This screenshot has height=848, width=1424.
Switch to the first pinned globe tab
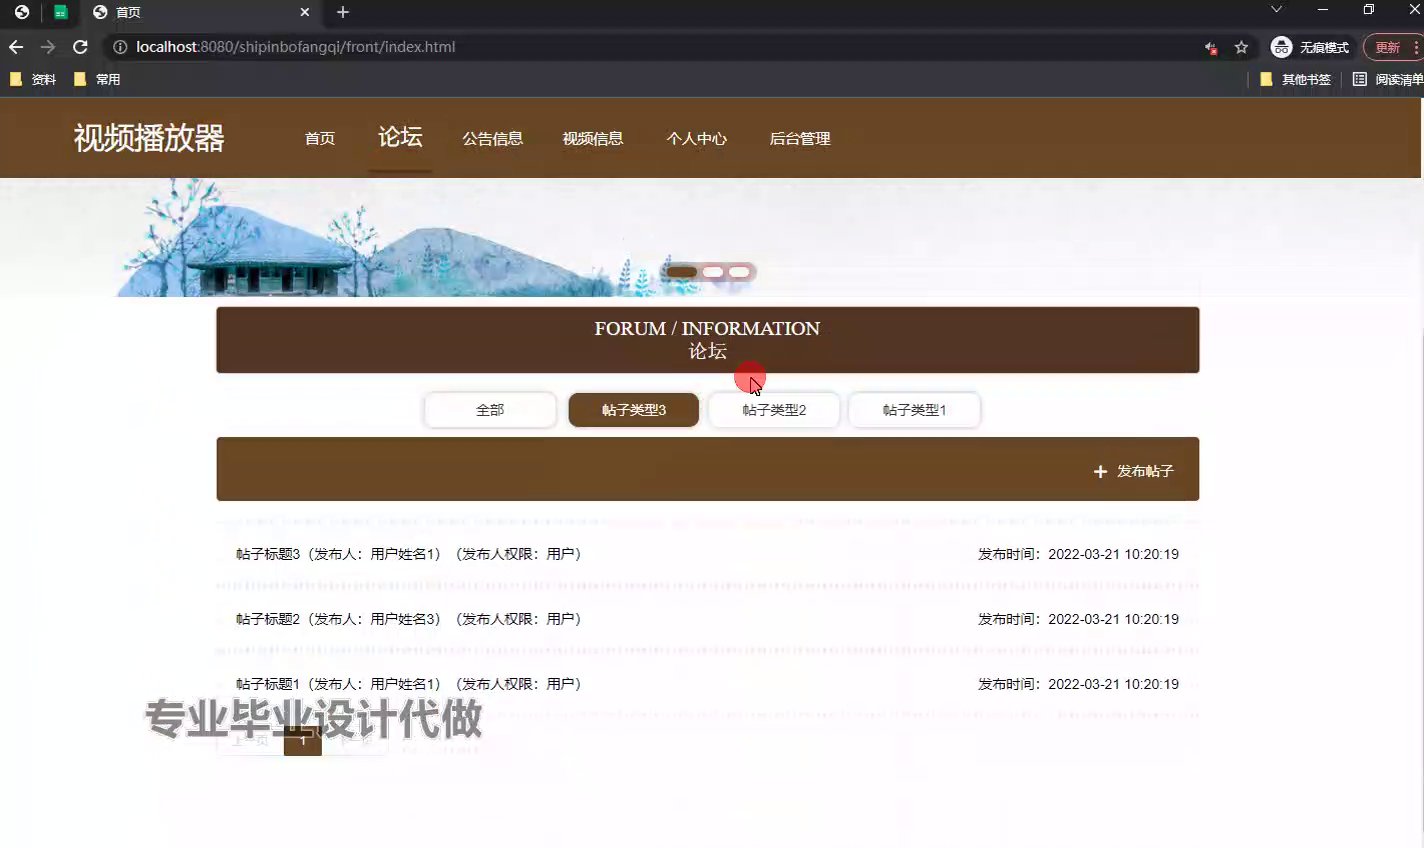pos(22,12)
